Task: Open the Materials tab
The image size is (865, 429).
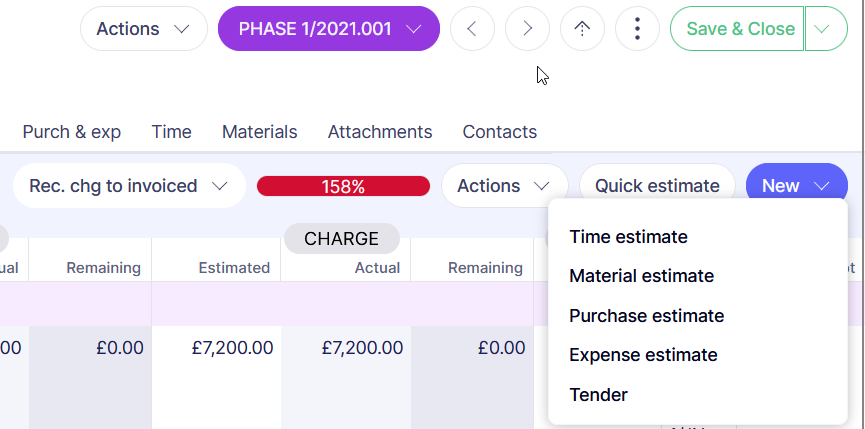Action: tap(259, 132)
